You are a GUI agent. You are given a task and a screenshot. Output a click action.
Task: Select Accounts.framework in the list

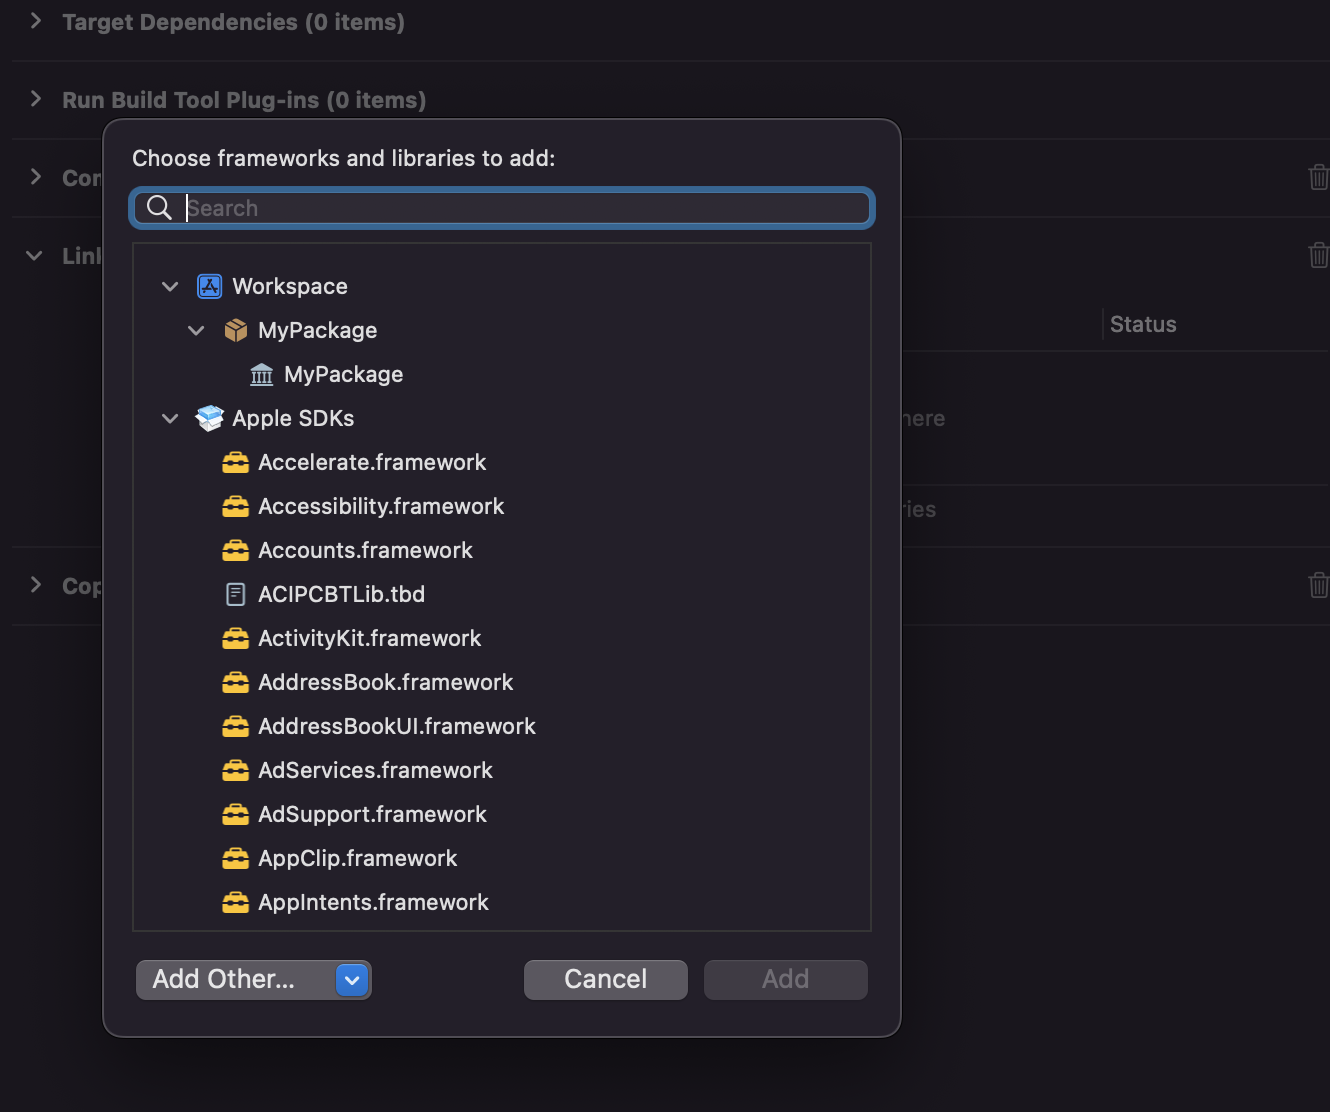coord(502,550)
